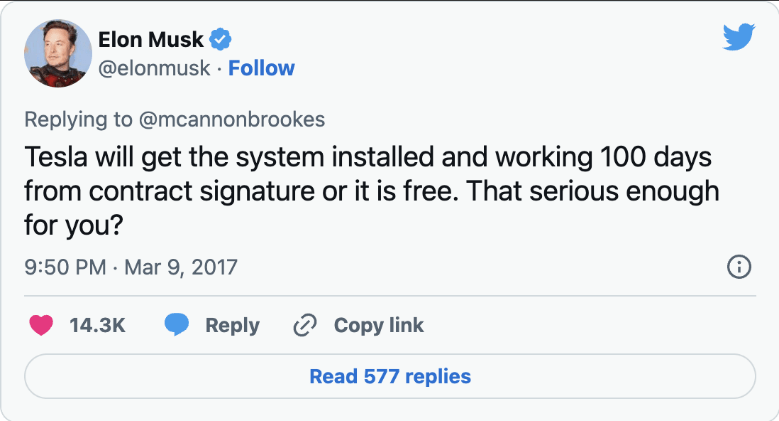
Task: Click the 14.3K likes count
Action: pos(97,326)
